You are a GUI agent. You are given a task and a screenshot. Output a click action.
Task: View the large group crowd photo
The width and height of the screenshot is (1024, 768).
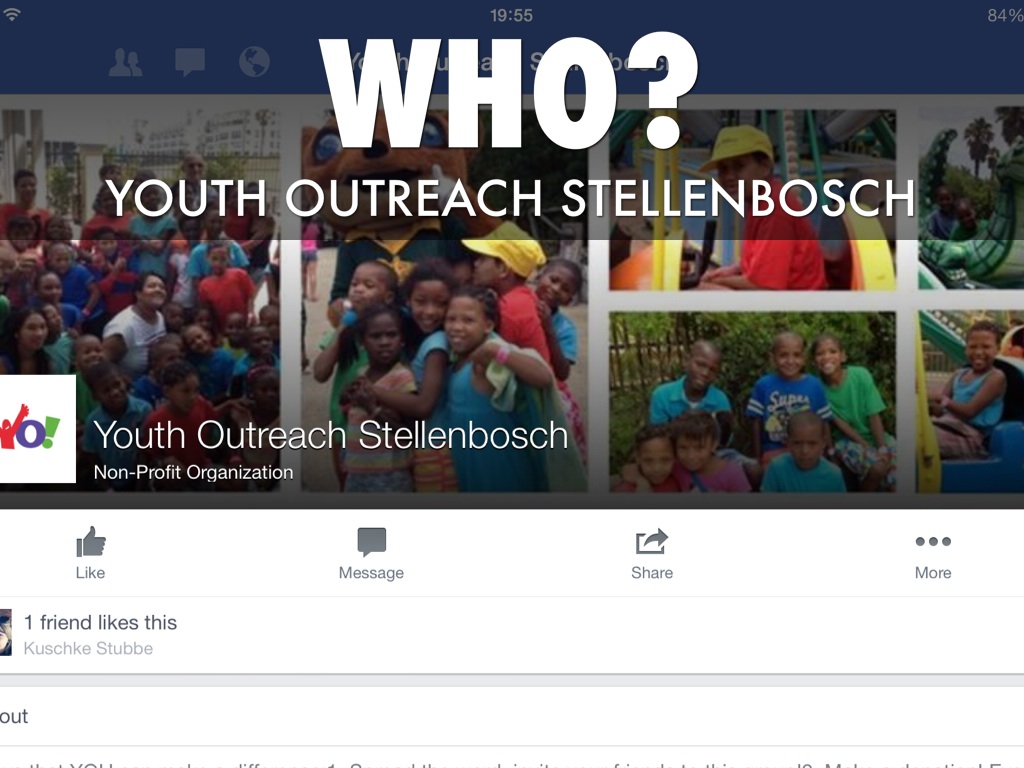tap(140, 300)
